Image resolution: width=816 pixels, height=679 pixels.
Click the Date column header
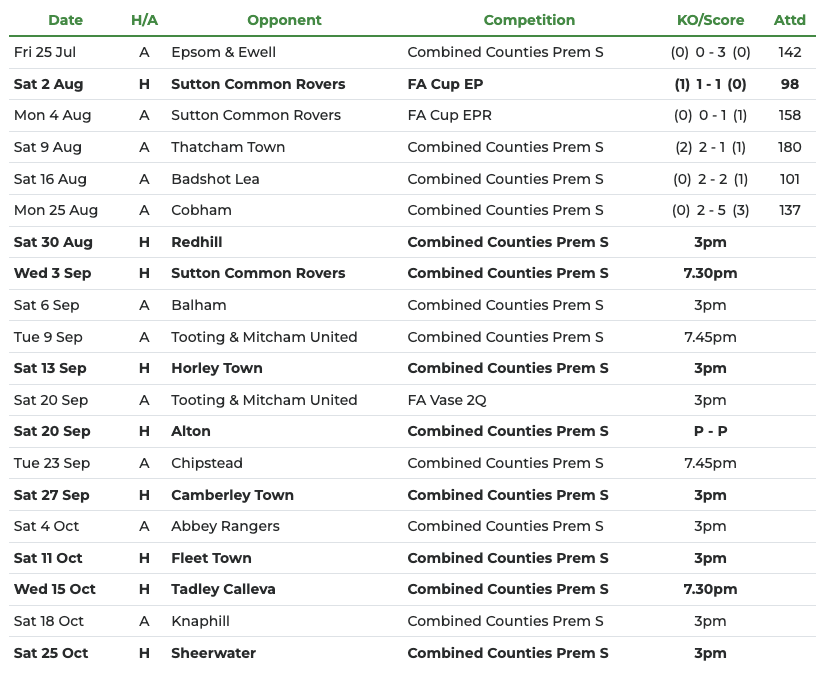[65, 20]
